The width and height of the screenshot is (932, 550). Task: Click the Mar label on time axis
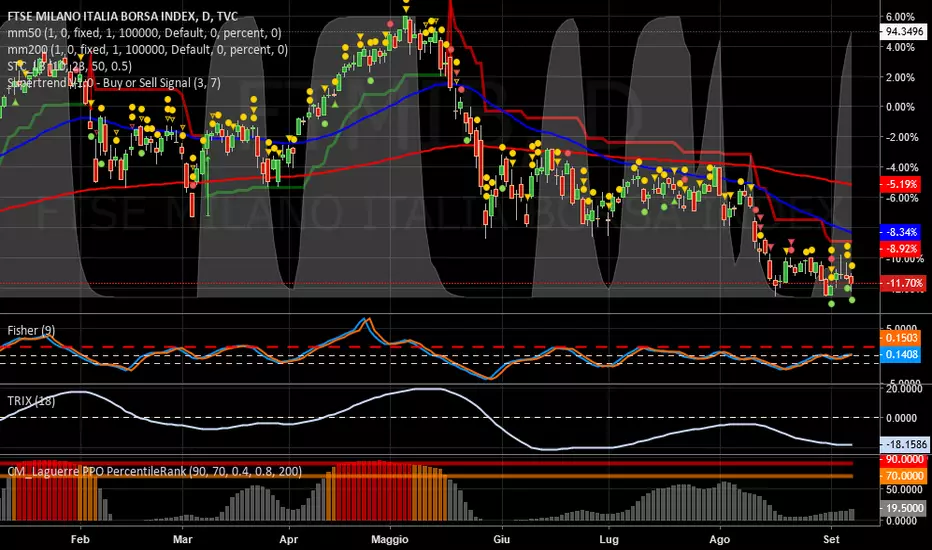pyautogui.click(x=182, y=539)
